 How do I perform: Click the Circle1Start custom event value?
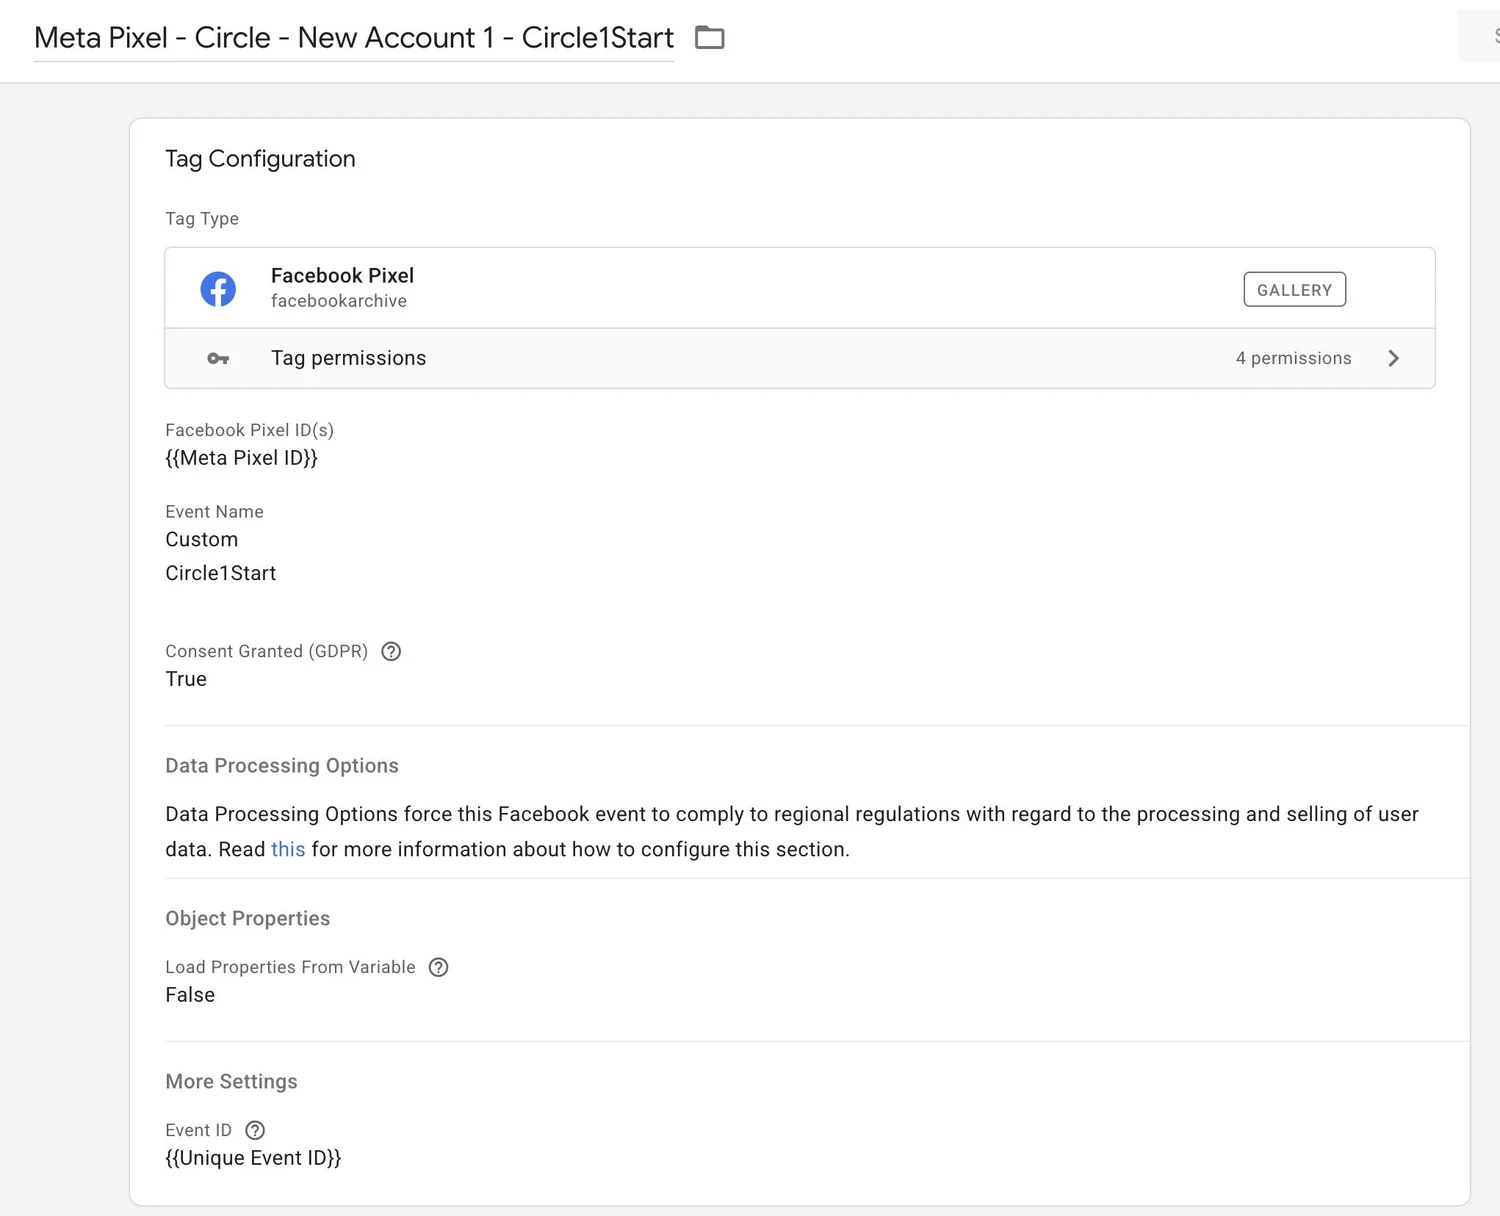[221, 574]
